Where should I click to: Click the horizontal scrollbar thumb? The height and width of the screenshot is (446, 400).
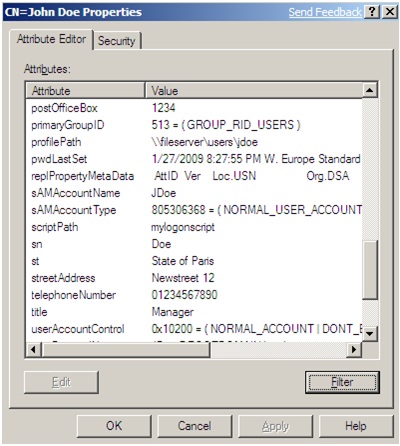coord(126,349)
